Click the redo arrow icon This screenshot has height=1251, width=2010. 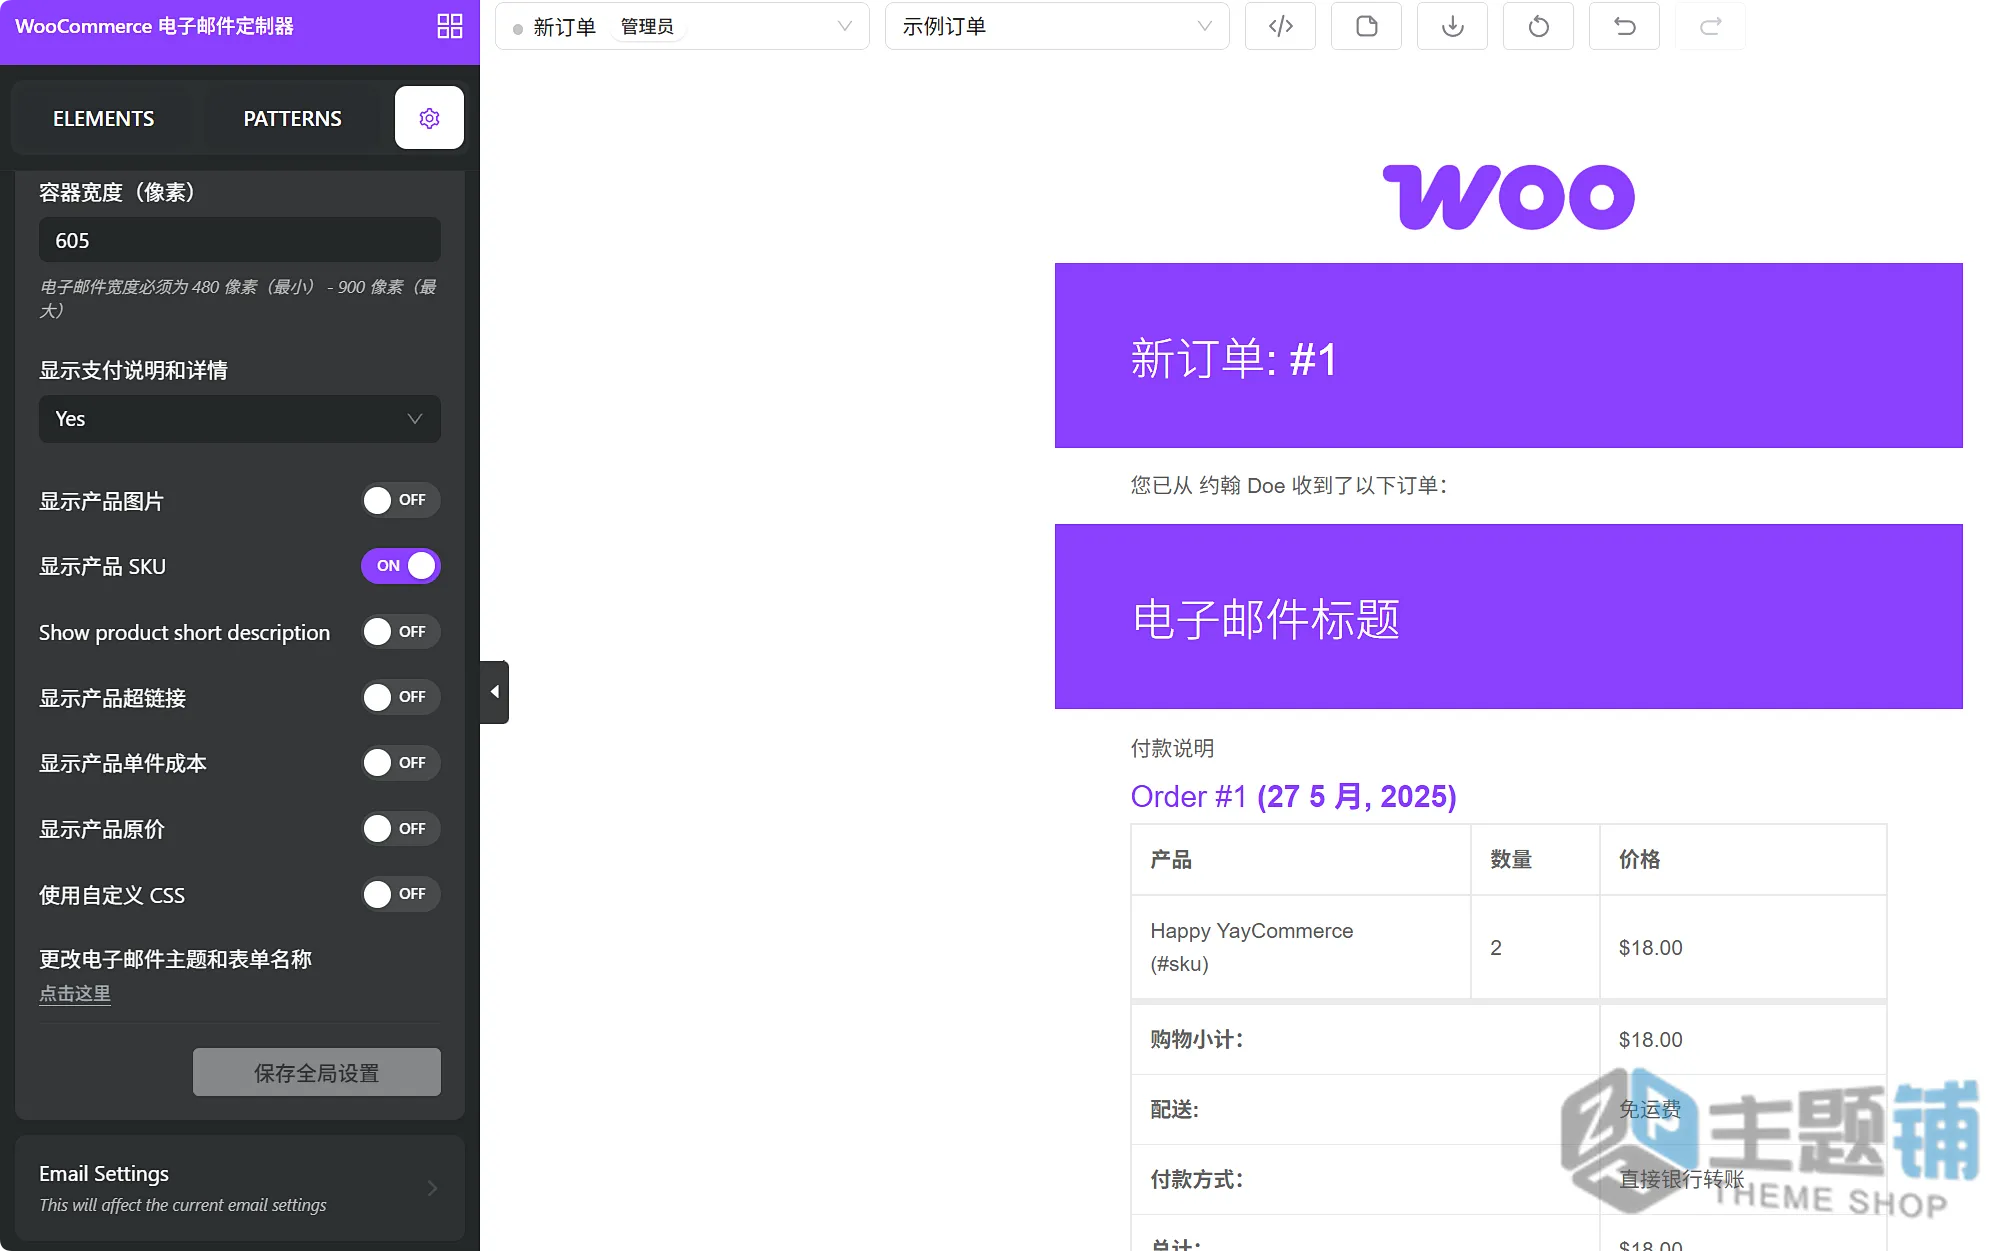[1710, 26]
